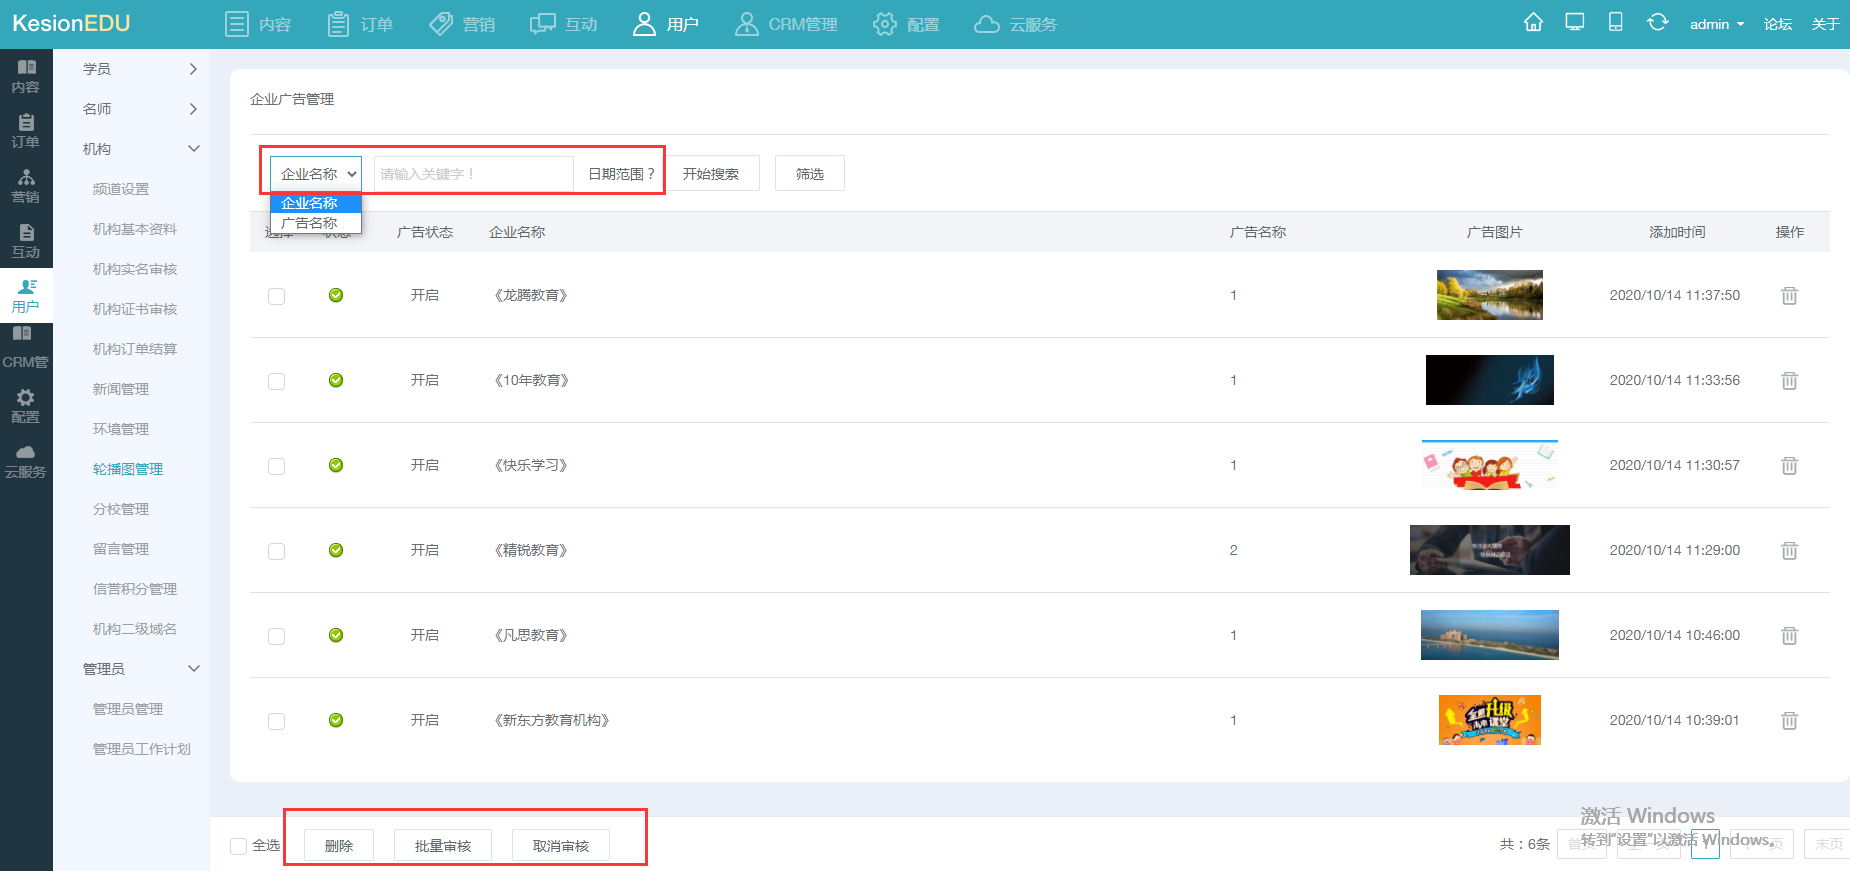Open 营销 section in left icon sidebar
Viewport: 1850px width, 871px height.
tap(26, 186)
